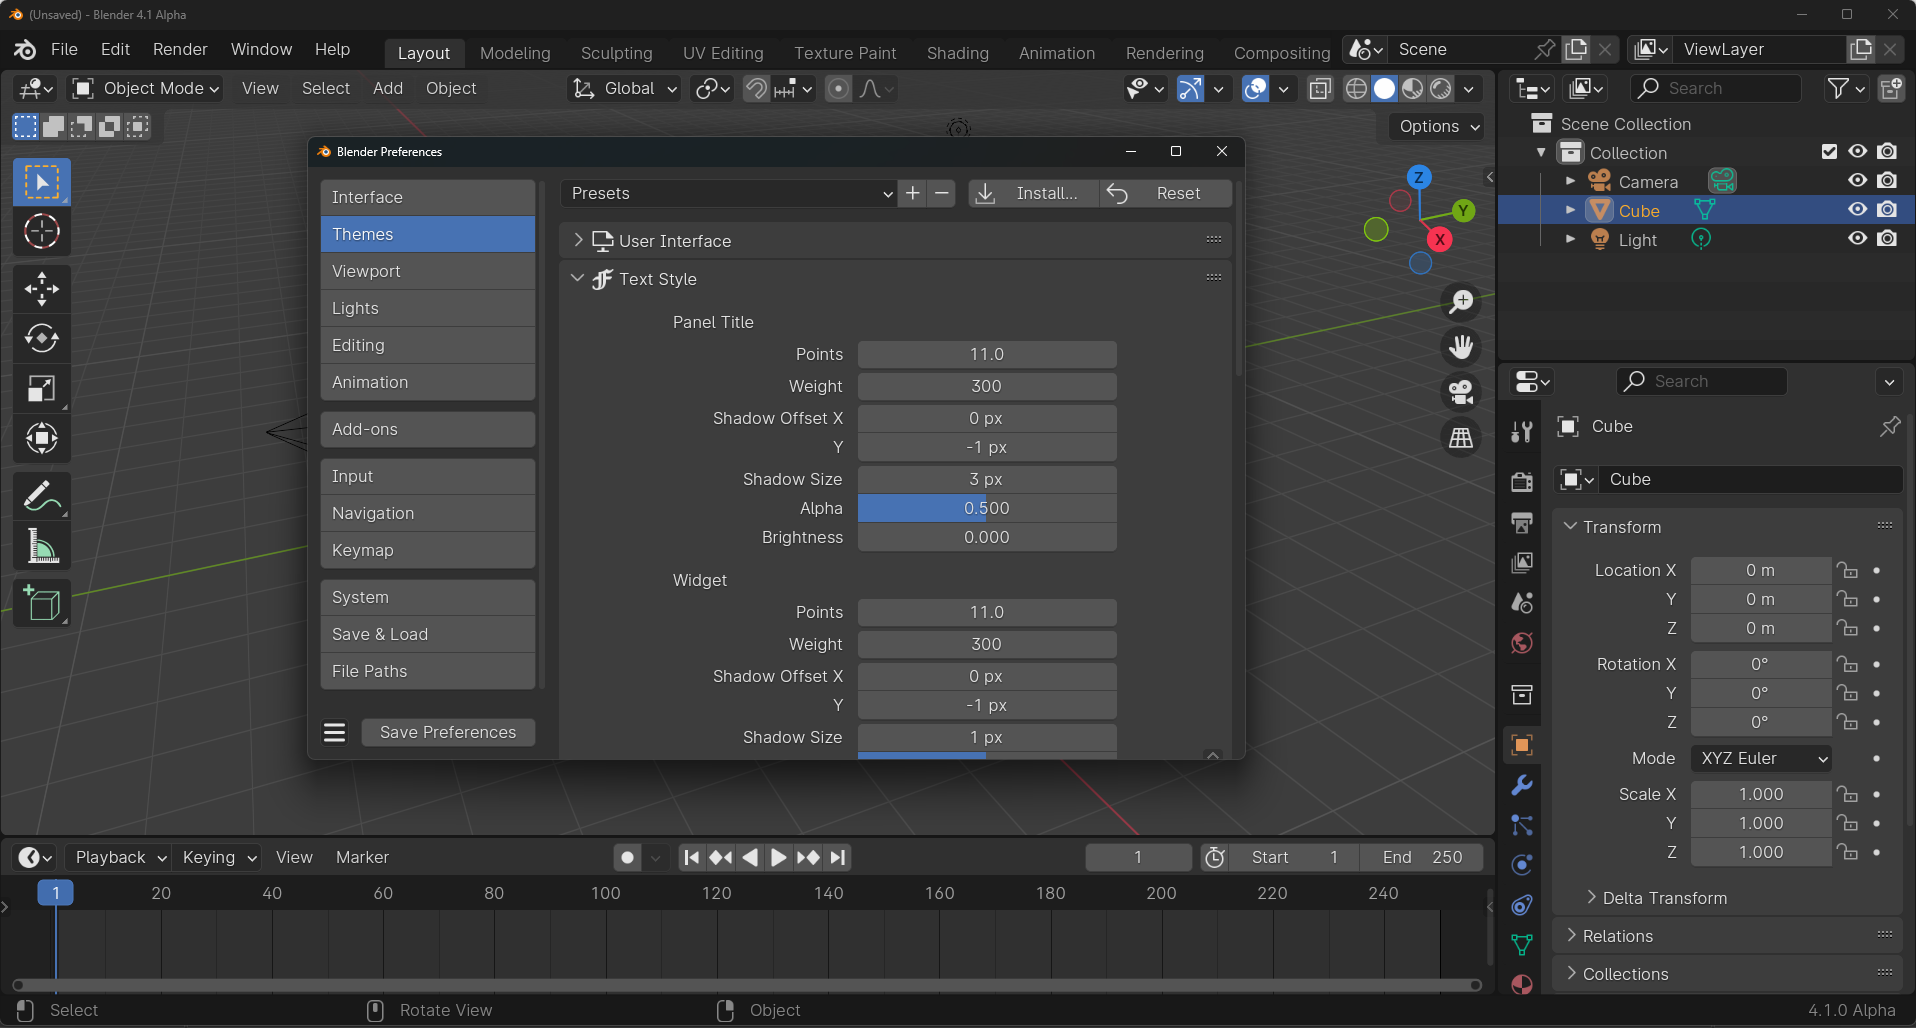Click the Reset theme button
Screen dimensions: 1916x1028
click(1165, 193)
